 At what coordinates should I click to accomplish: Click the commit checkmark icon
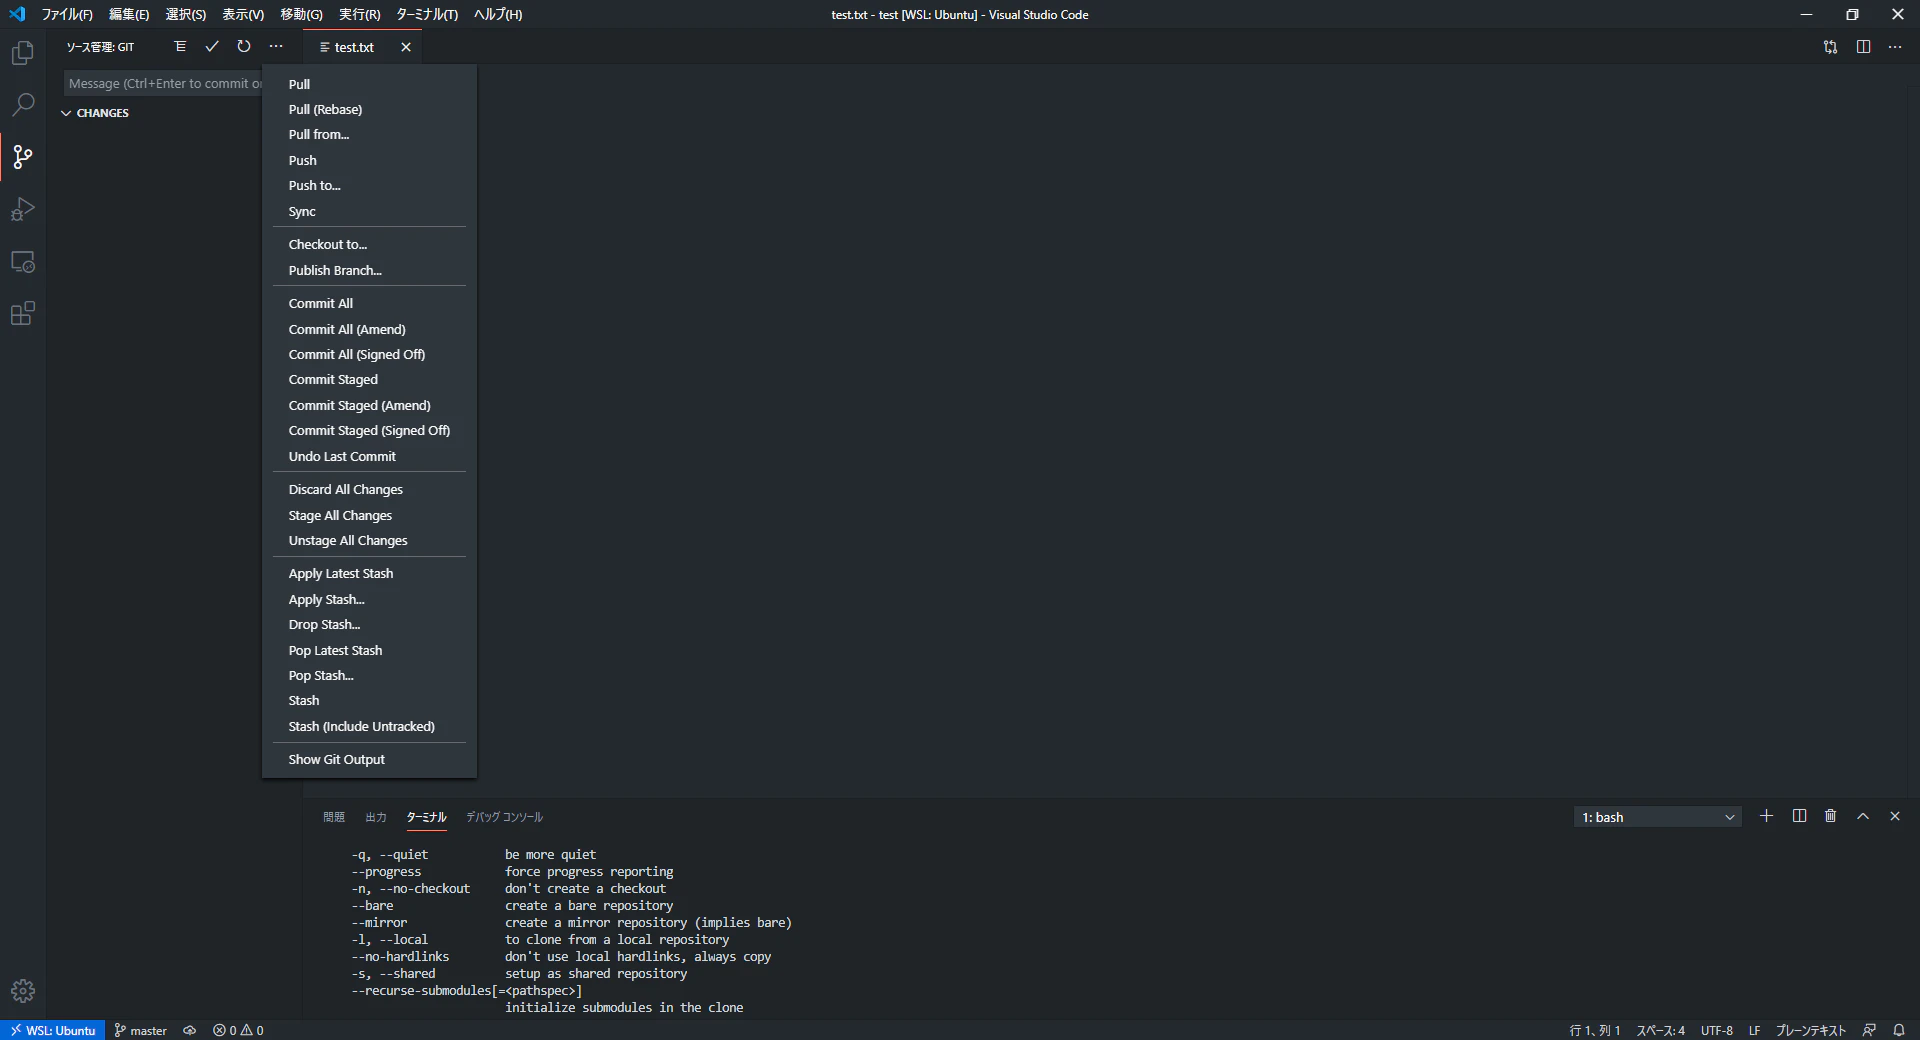212,47
